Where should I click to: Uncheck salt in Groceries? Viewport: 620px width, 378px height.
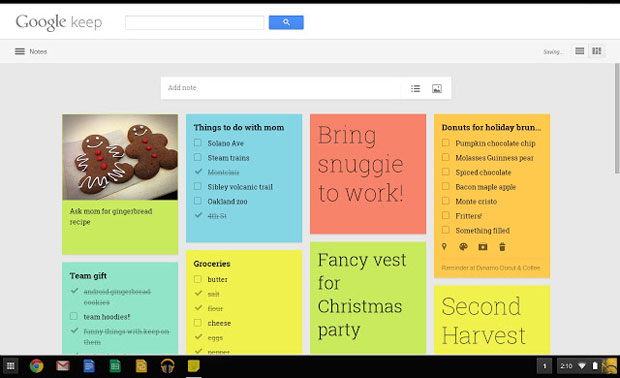click(198, 293)
